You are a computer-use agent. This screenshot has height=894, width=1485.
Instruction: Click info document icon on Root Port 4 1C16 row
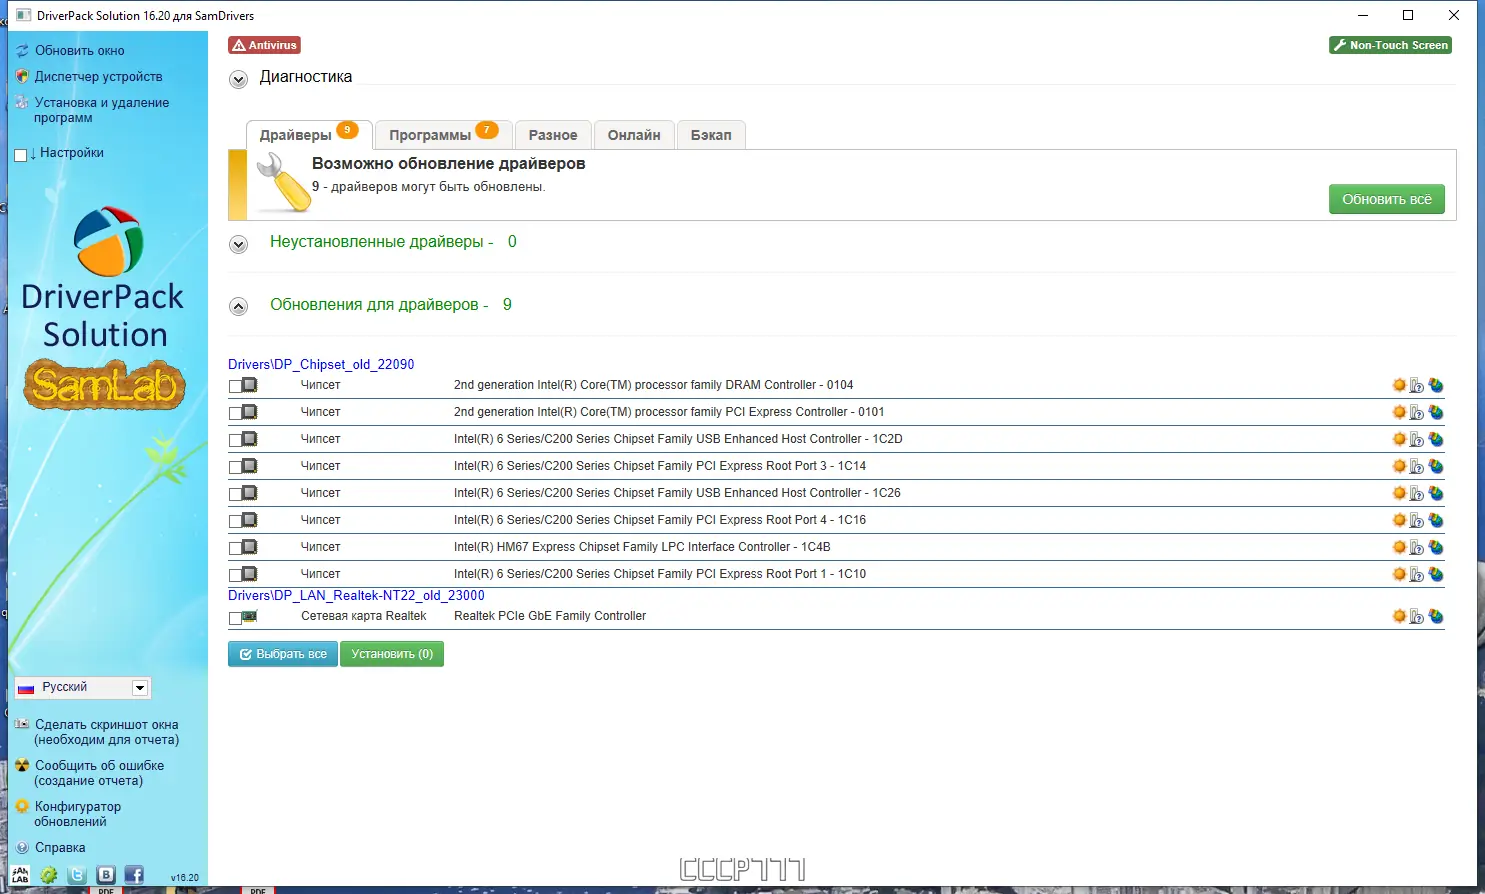1417,520
